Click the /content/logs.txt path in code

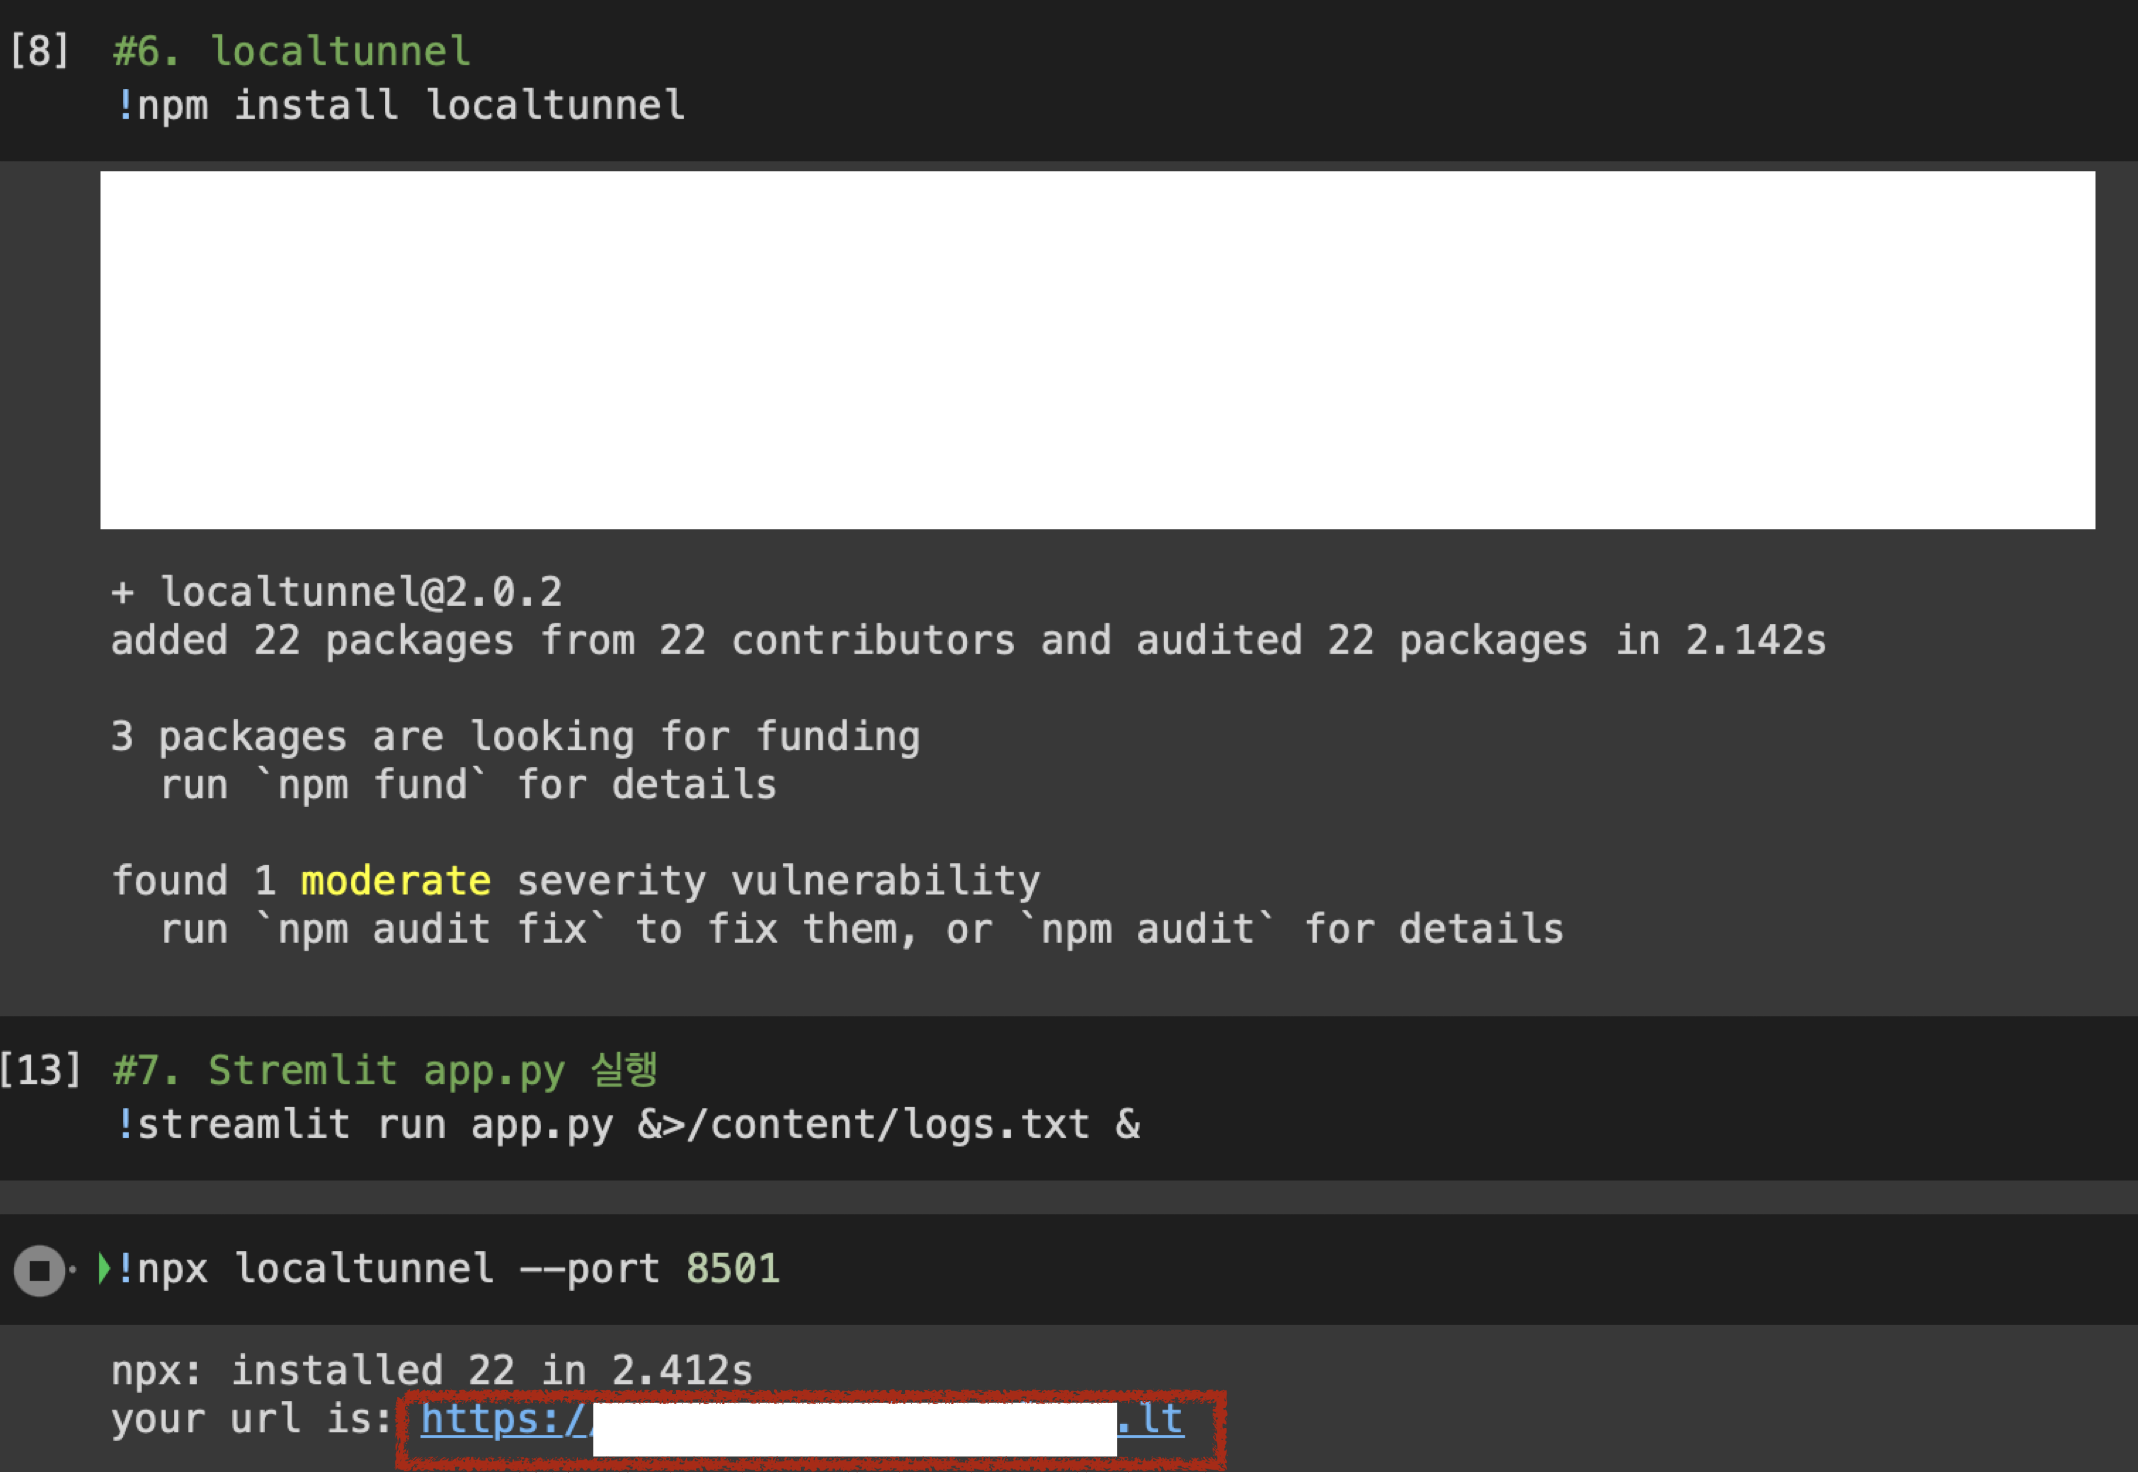tap(887, 1125)
